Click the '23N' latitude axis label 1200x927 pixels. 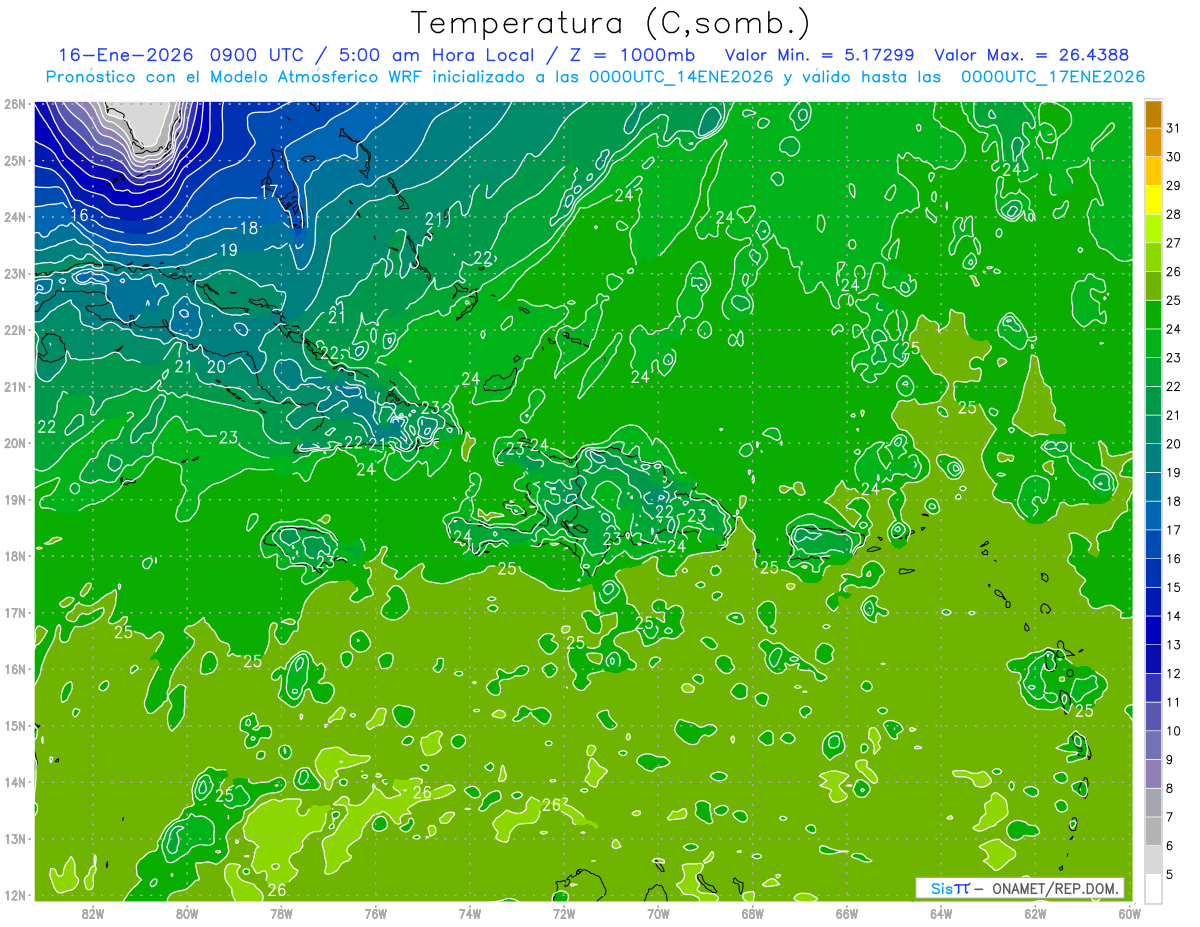tap(15, 273)
